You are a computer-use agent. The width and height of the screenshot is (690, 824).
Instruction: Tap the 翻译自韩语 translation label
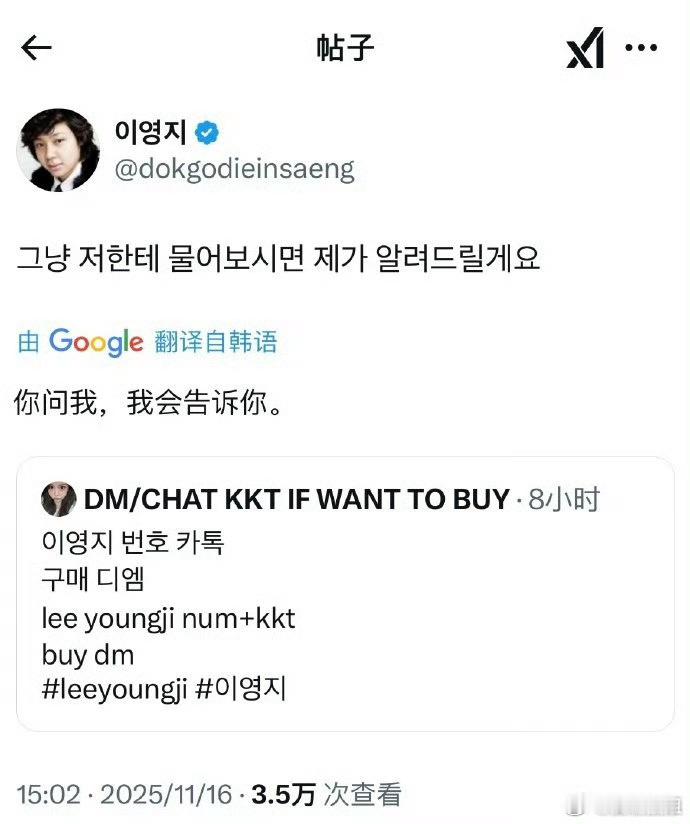(215, 342)
